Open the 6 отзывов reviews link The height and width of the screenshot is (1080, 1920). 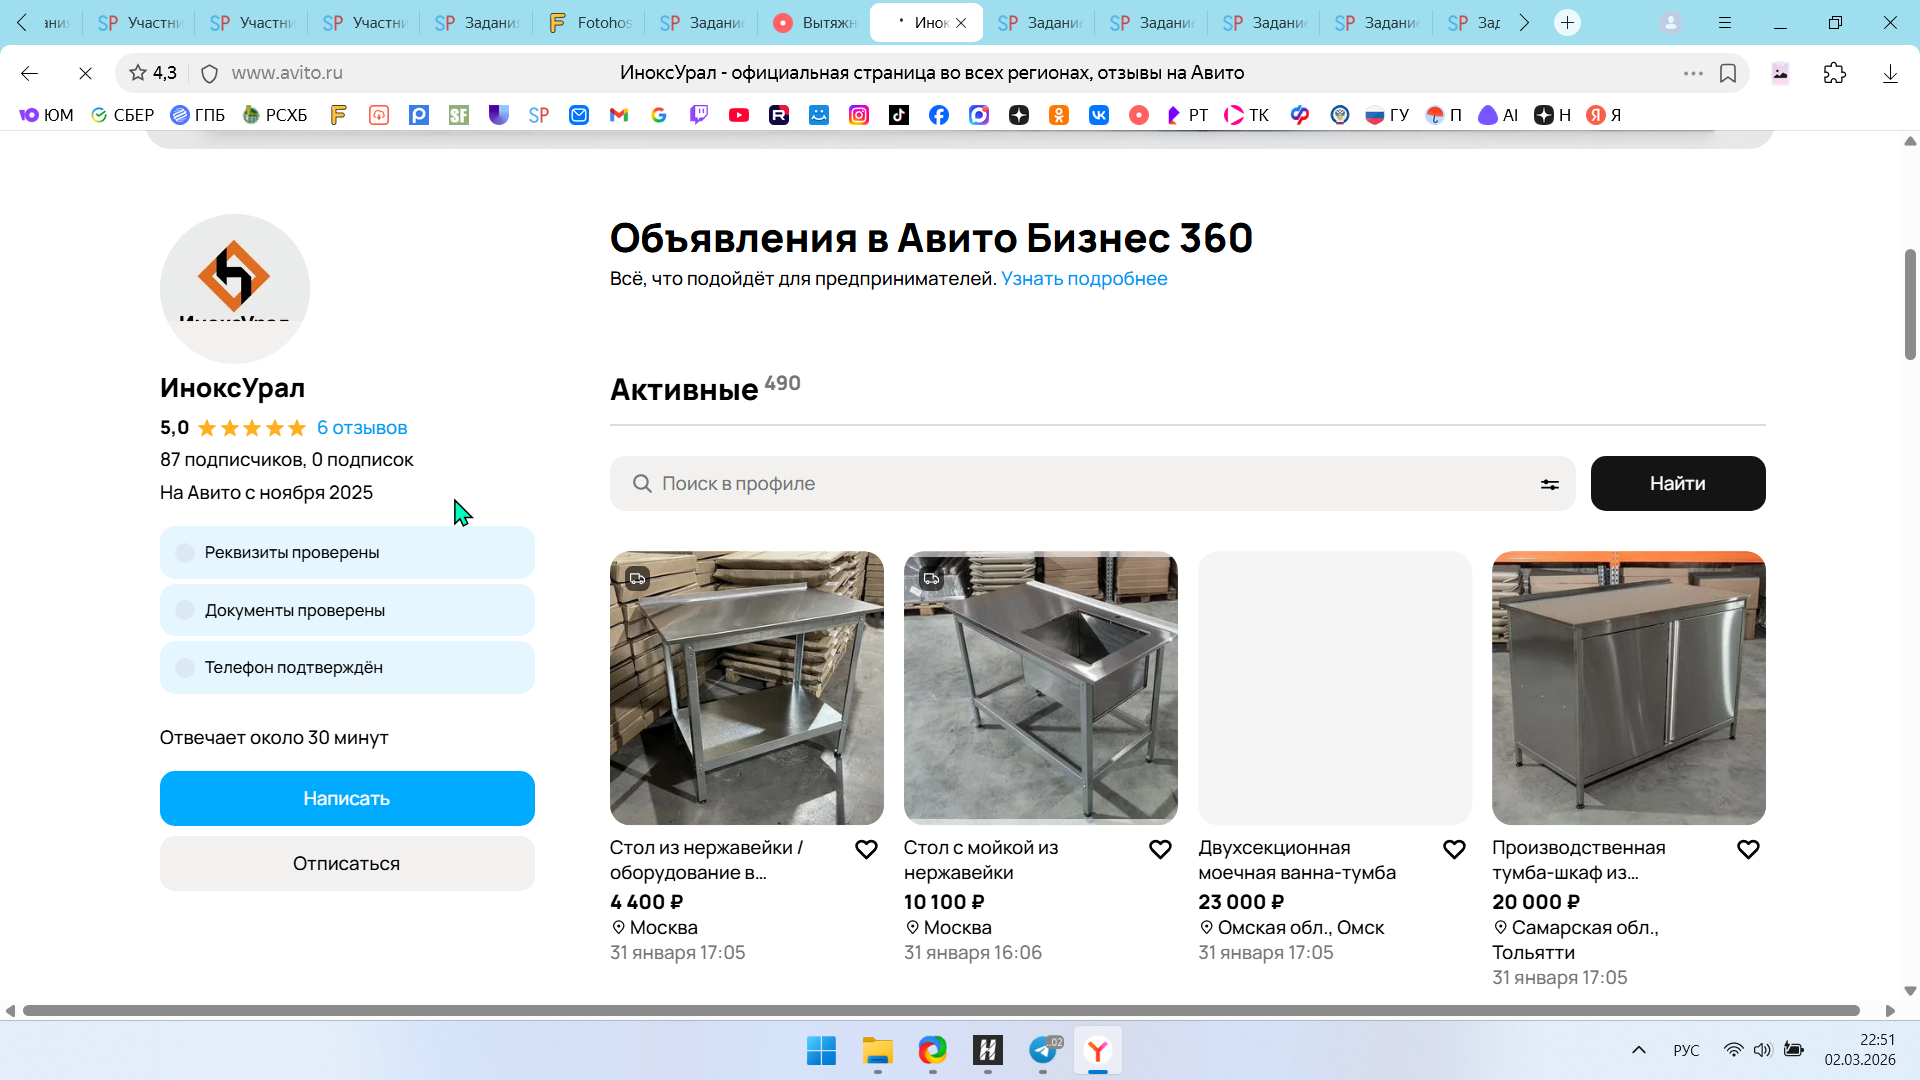(x=362, y=428)
